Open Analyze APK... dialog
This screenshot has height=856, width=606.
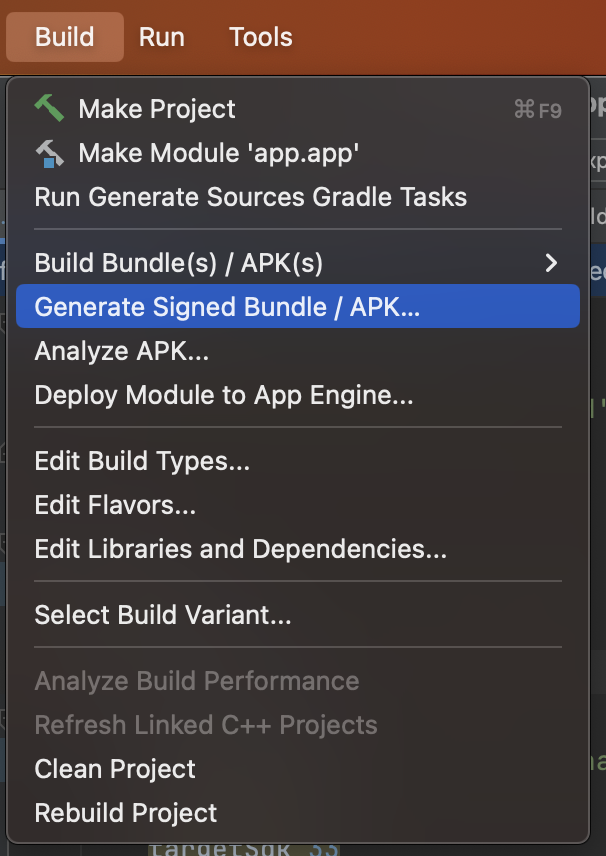click(x=121, y=351)
